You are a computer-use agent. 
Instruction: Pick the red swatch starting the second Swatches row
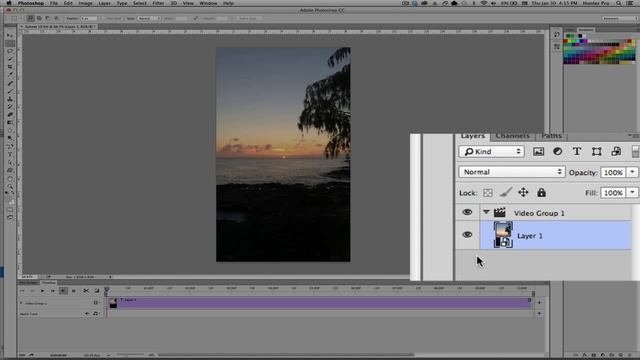(x=565, y=41)
